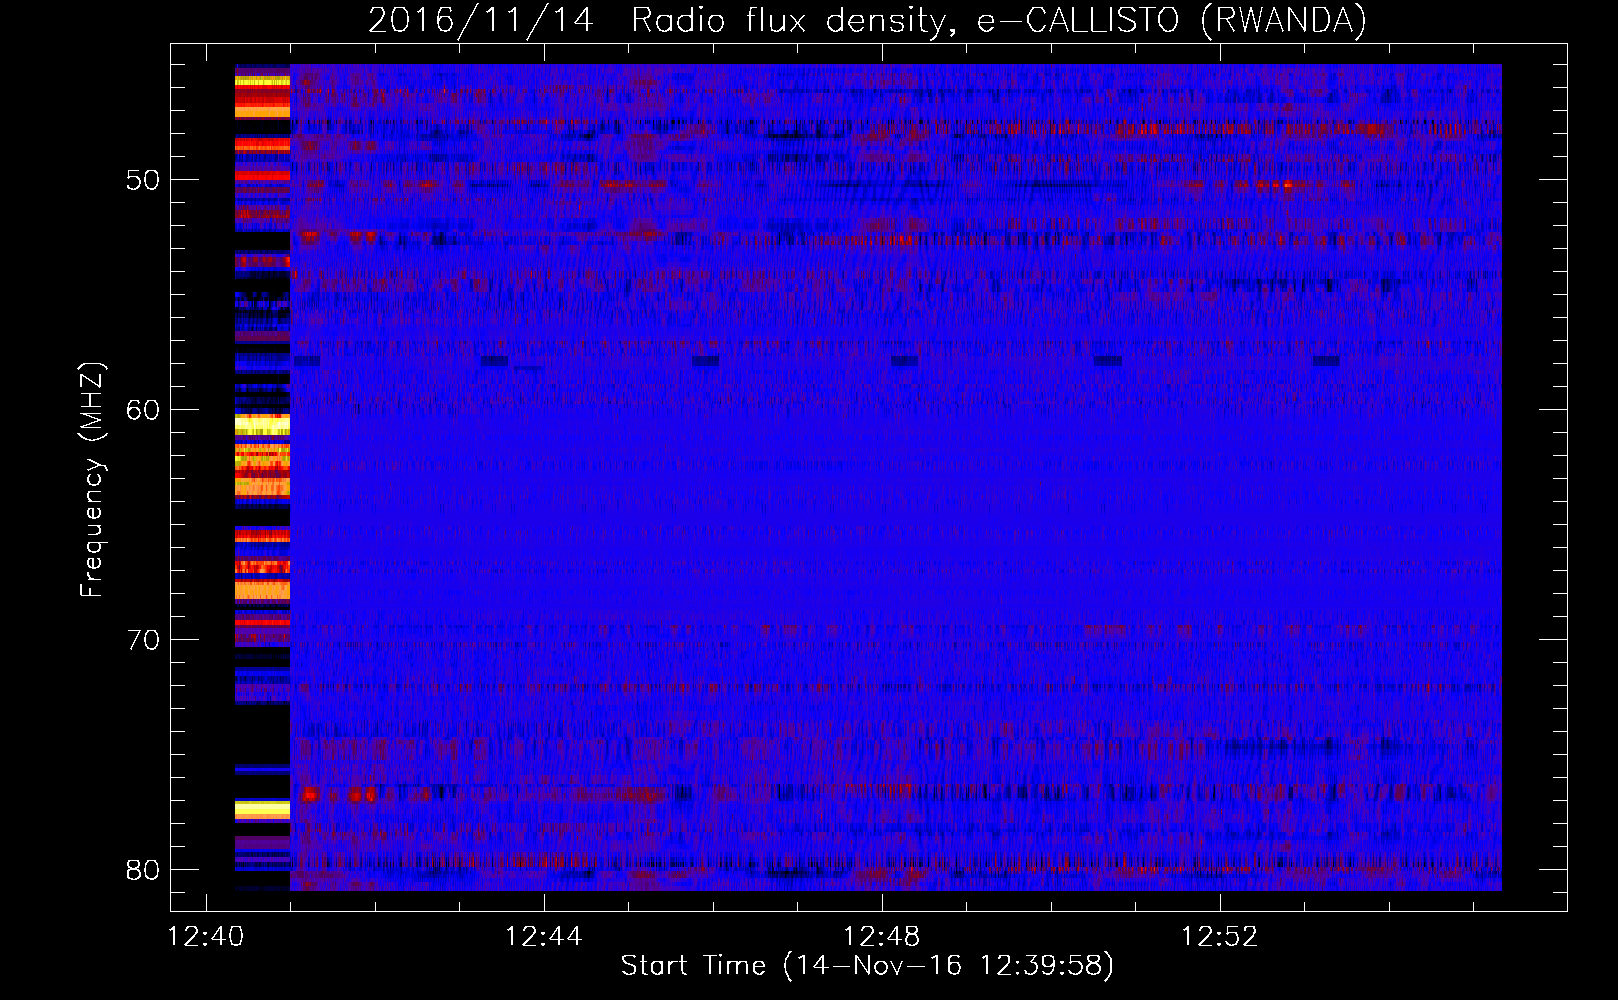Viewport: 1618px width, 1000px height.
Task: Click the 60 MHz frequency tick label
Action: (x=143, y=410)
